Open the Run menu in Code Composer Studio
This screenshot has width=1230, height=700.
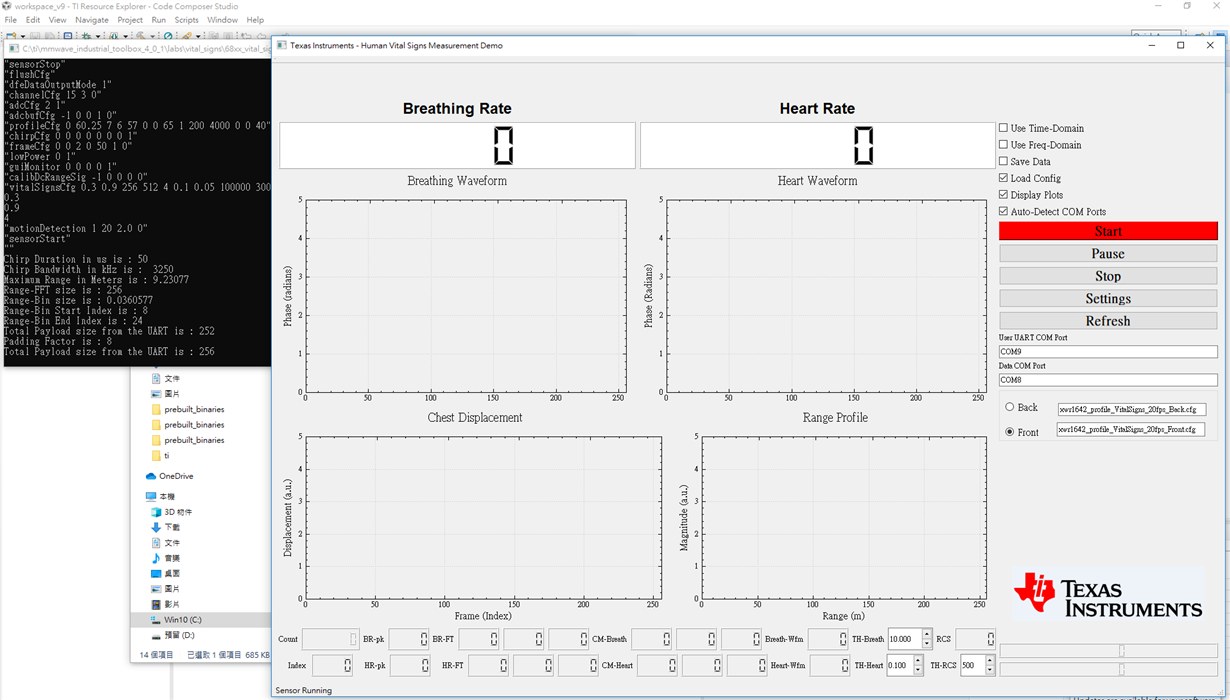[x=159, y=20]
